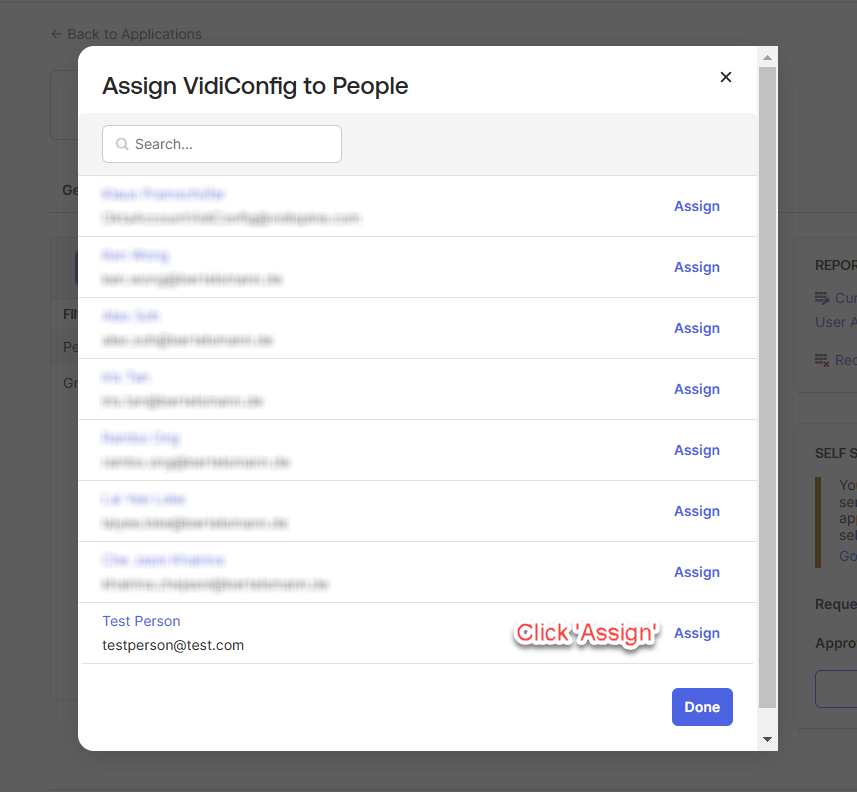Viewport: 857px width, 792px height.
Task: Click the scrollbar up arrow
Action: (767, 57)
